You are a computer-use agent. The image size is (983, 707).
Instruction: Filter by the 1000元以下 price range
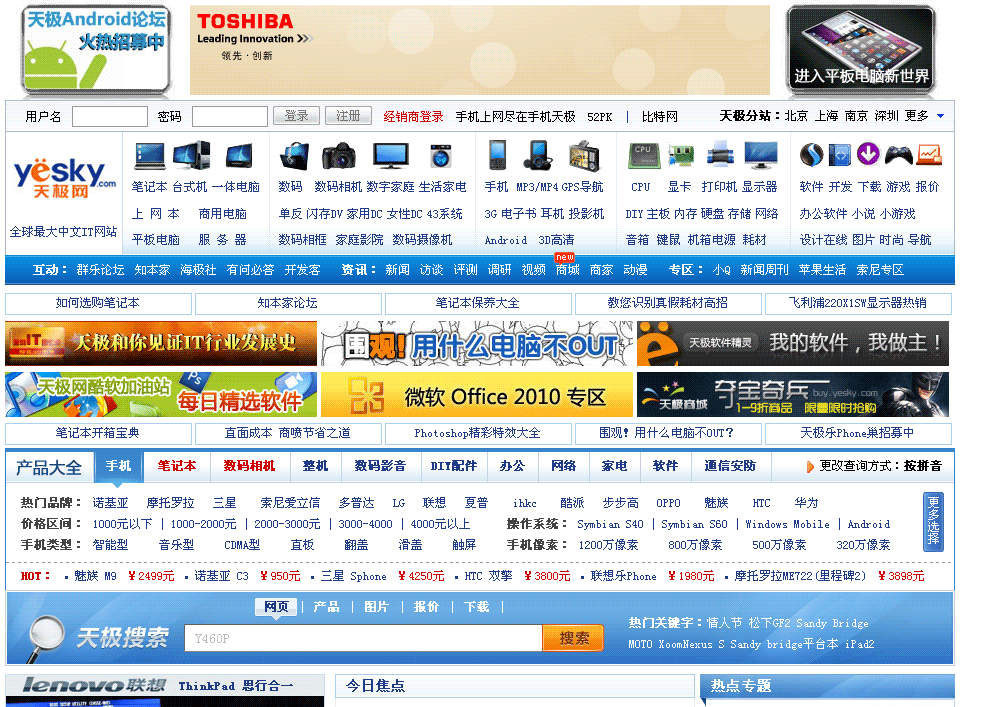122,524
